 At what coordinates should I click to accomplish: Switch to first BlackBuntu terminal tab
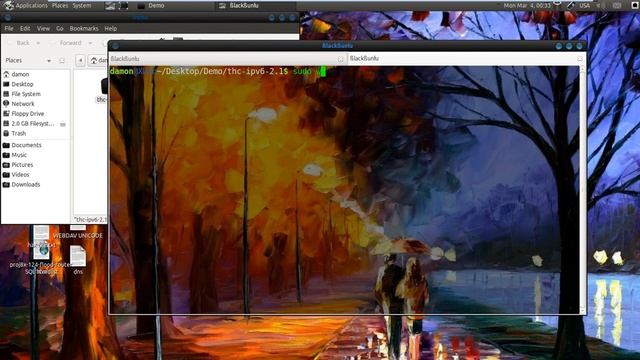pos(227,59)
